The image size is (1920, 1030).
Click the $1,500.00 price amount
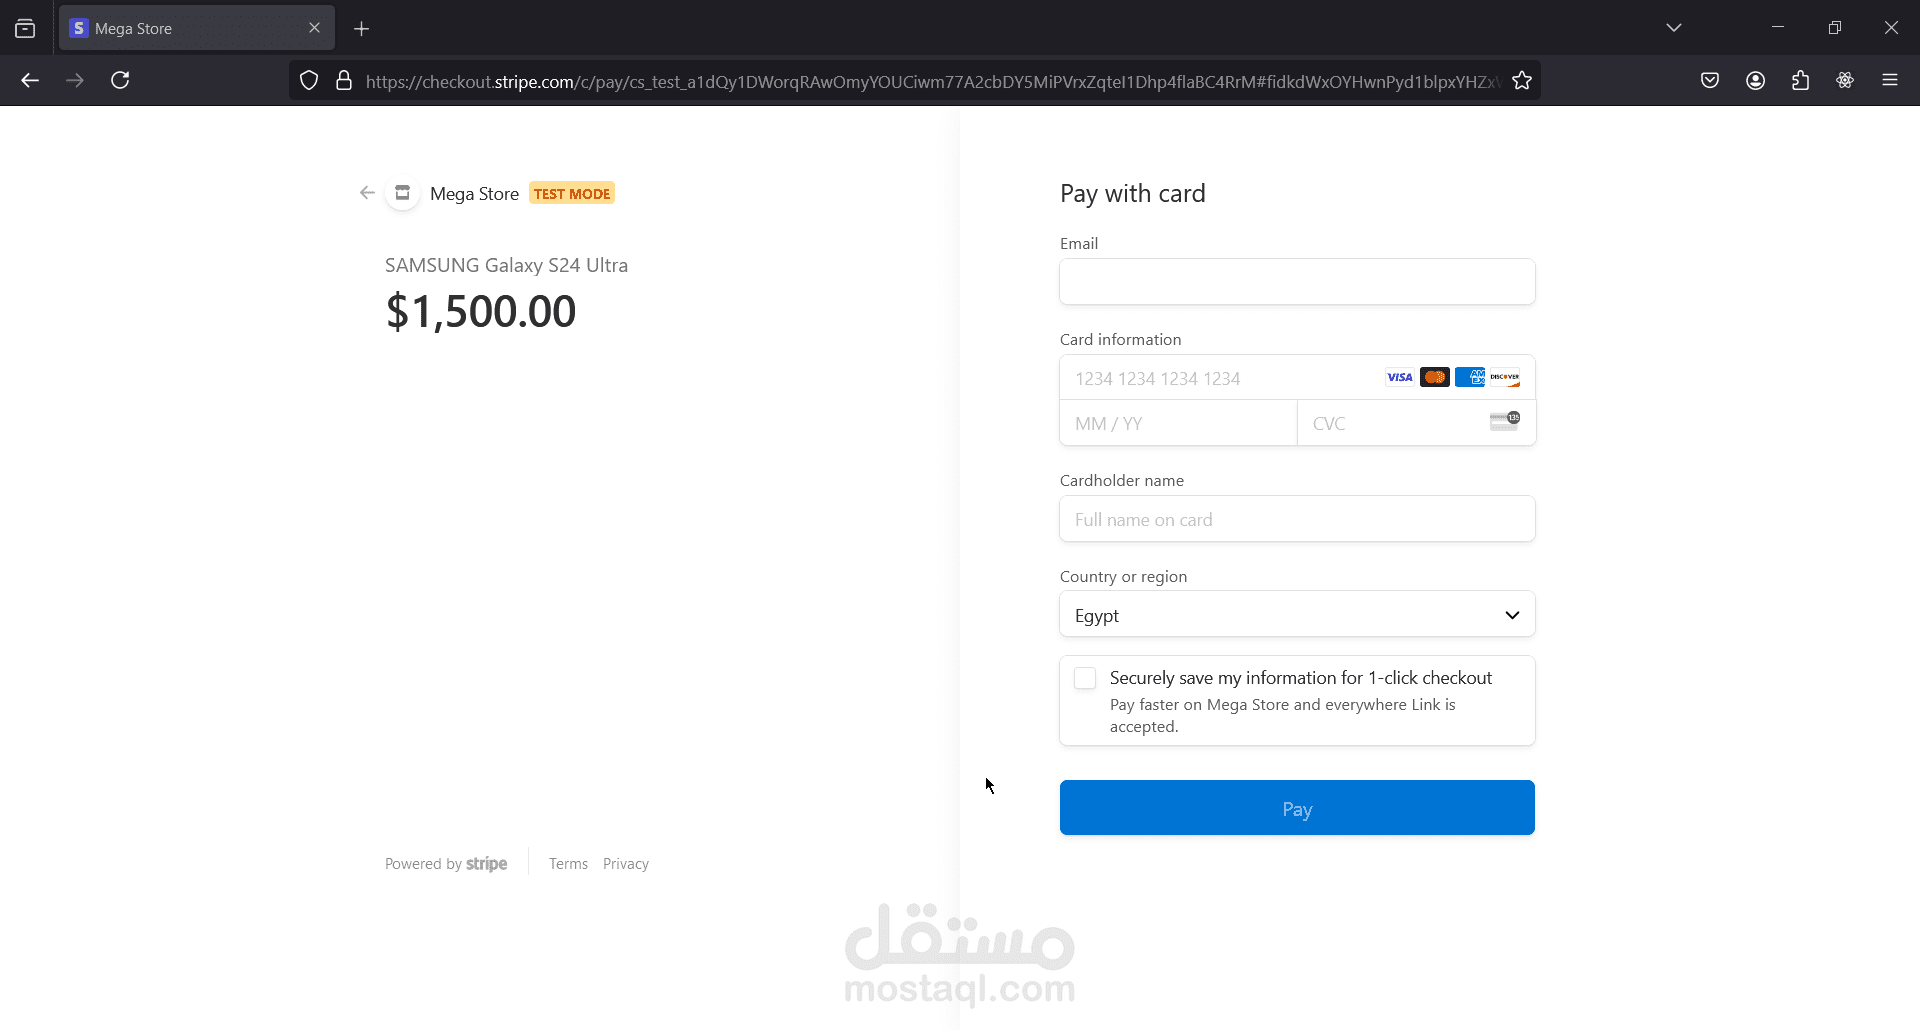coord(481,311)
